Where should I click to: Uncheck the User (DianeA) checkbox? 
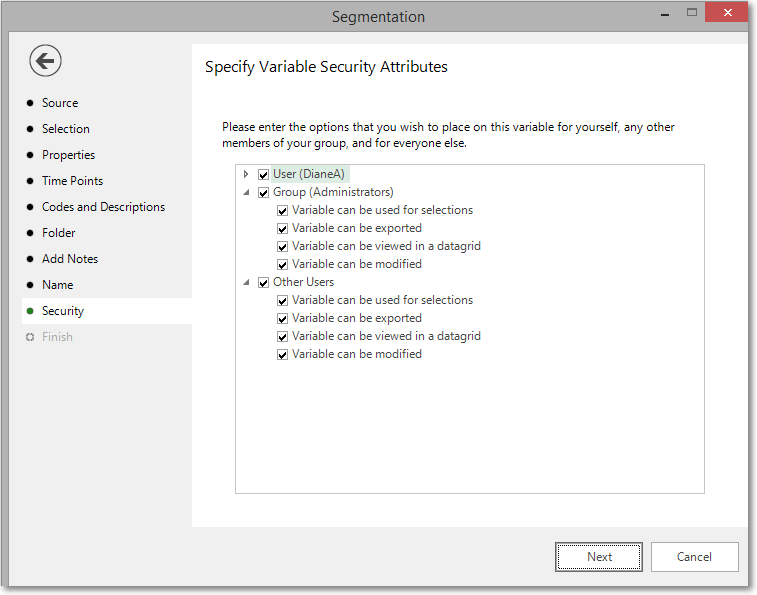pyautogui.click(x=264, y=174)
